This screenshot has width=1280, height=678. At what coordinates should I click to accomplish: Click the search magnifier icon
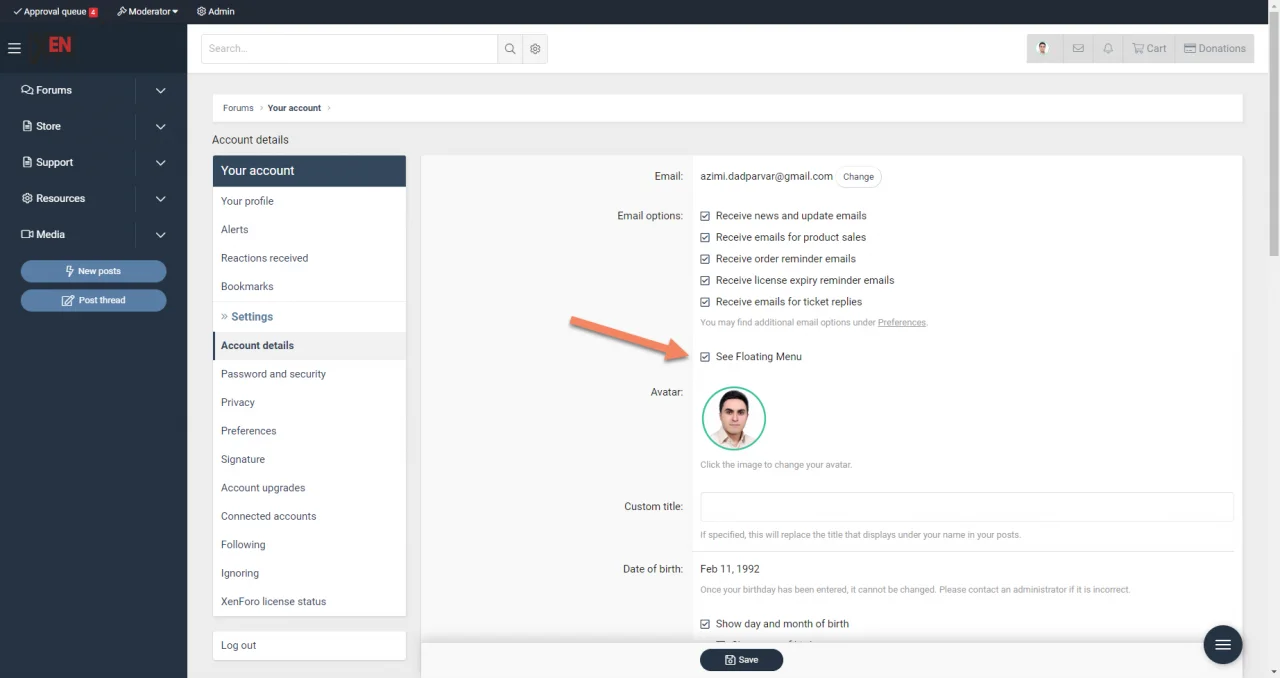tap(510, 49)
